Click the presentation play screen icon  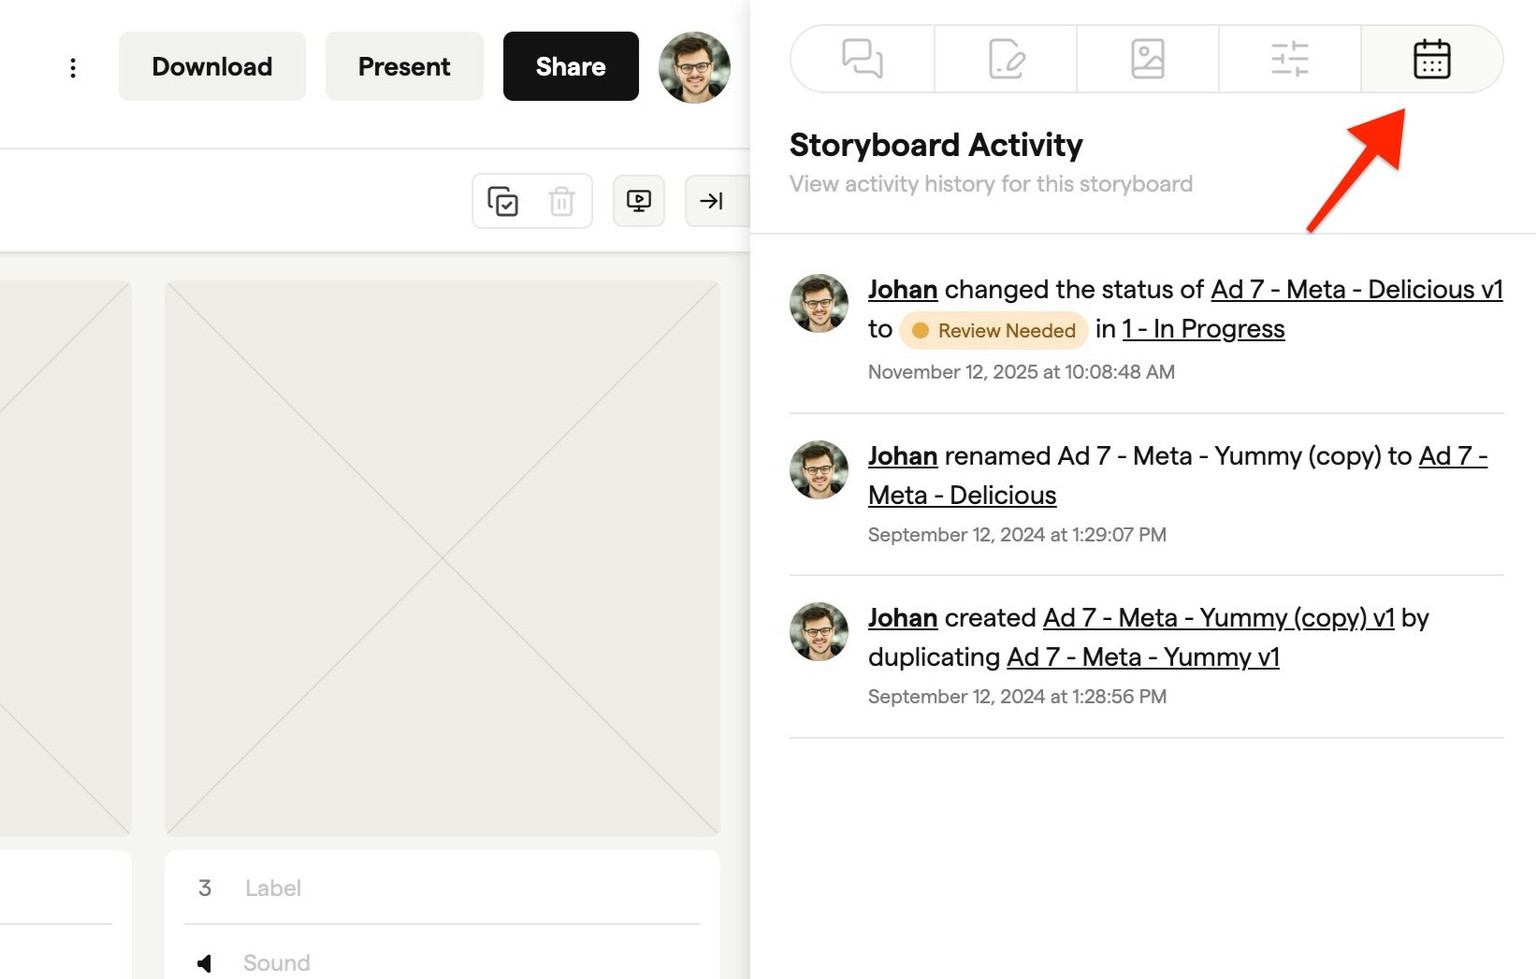click(x=639, y=201)
